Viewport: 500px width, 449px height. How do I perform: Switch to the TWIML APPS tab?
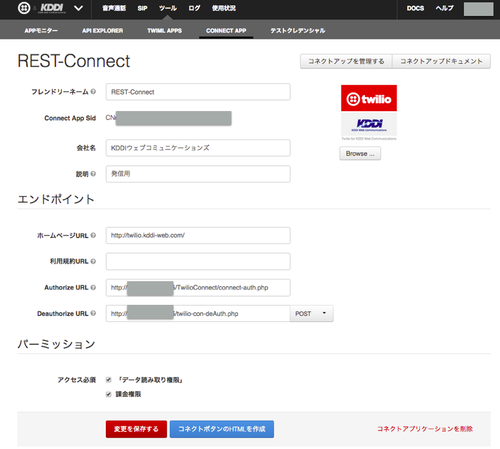[x=165, y=30]
